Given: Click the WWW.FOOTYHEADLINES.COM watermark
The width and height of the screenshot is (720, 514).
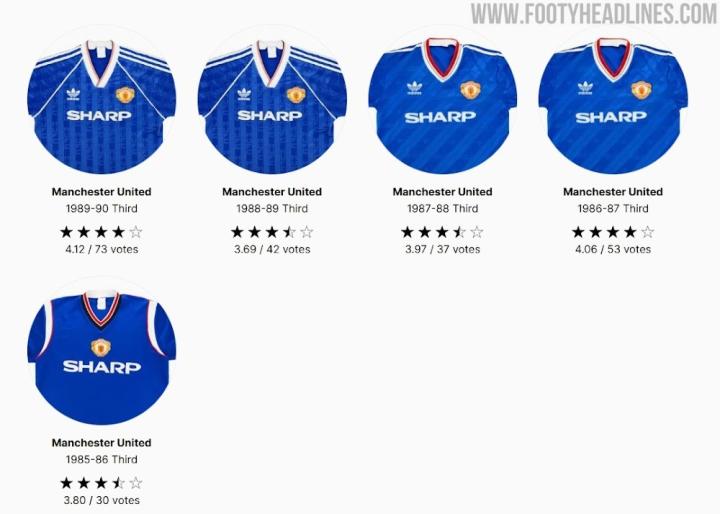Looking at the screenshot, I should 594,14.
